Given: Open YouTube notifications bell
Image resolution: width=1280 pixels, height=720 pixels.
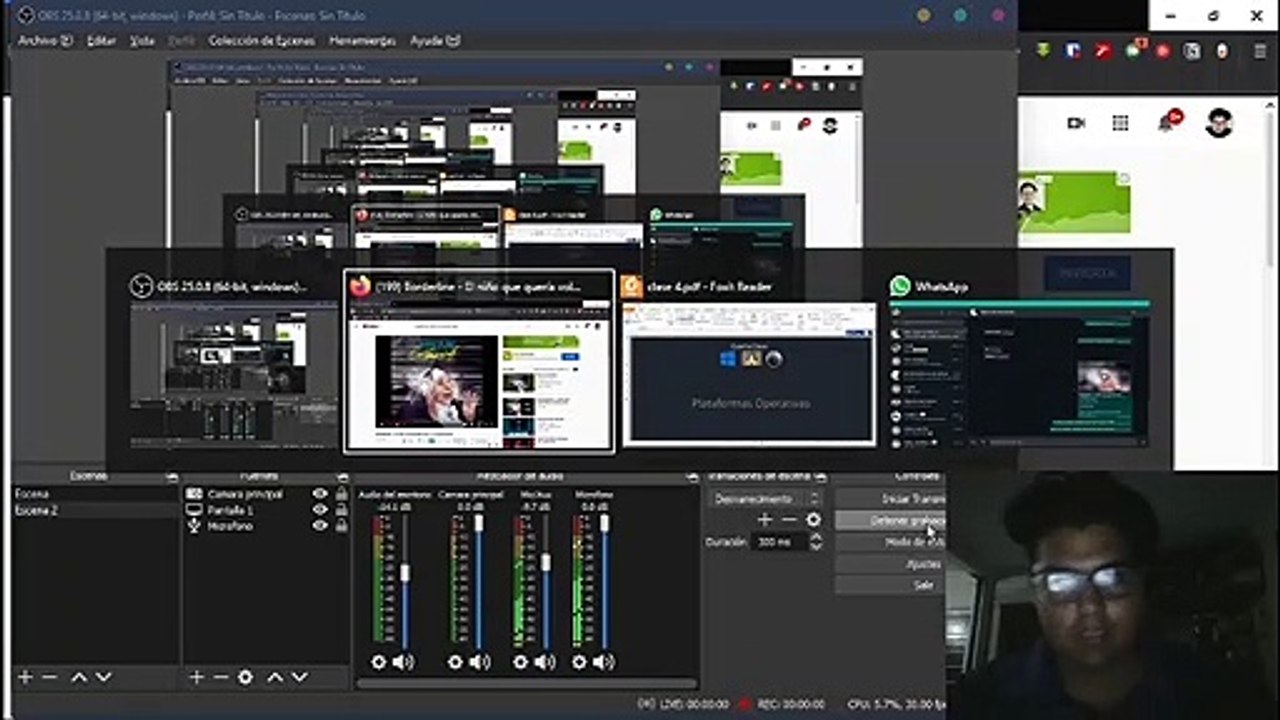Looking at the screenshot, I should (1167, 122).
